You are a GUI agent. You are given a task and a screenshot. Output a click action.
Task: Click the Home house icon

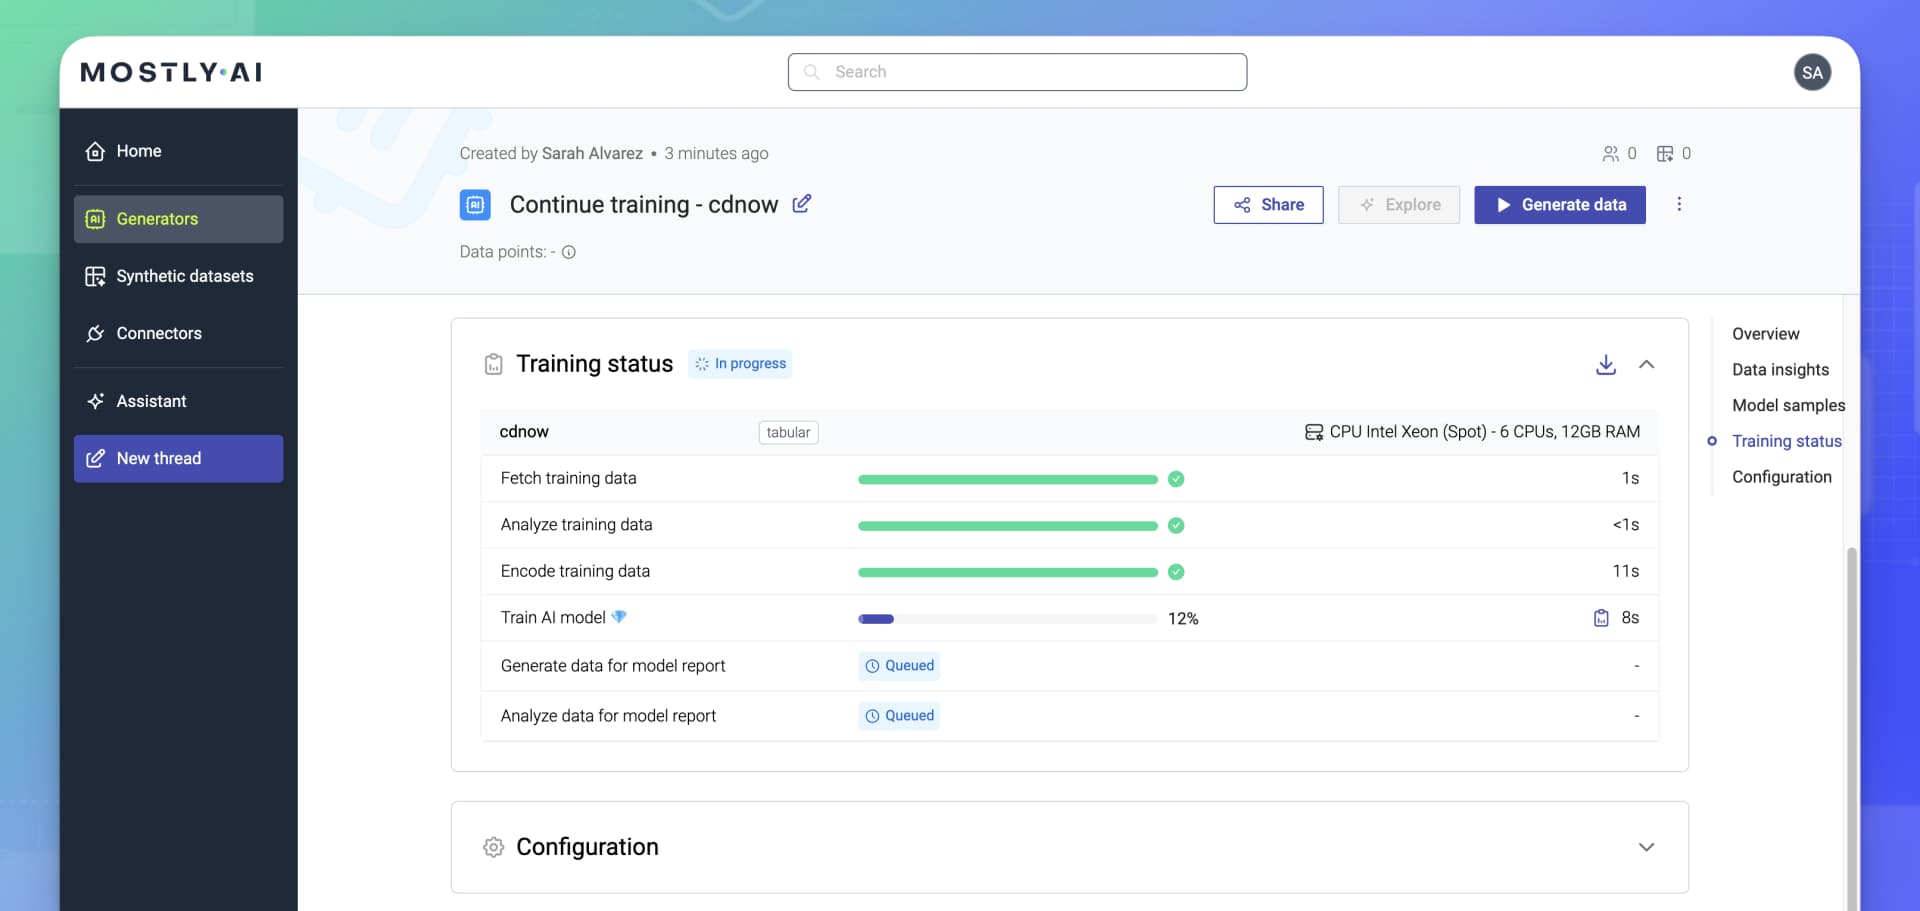(95, 151)
